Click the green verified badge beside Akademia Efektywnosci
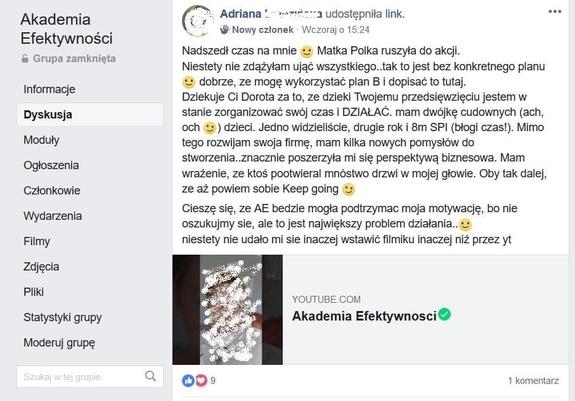575x401 pixels. pyautogui.click(x=444, y=314)
